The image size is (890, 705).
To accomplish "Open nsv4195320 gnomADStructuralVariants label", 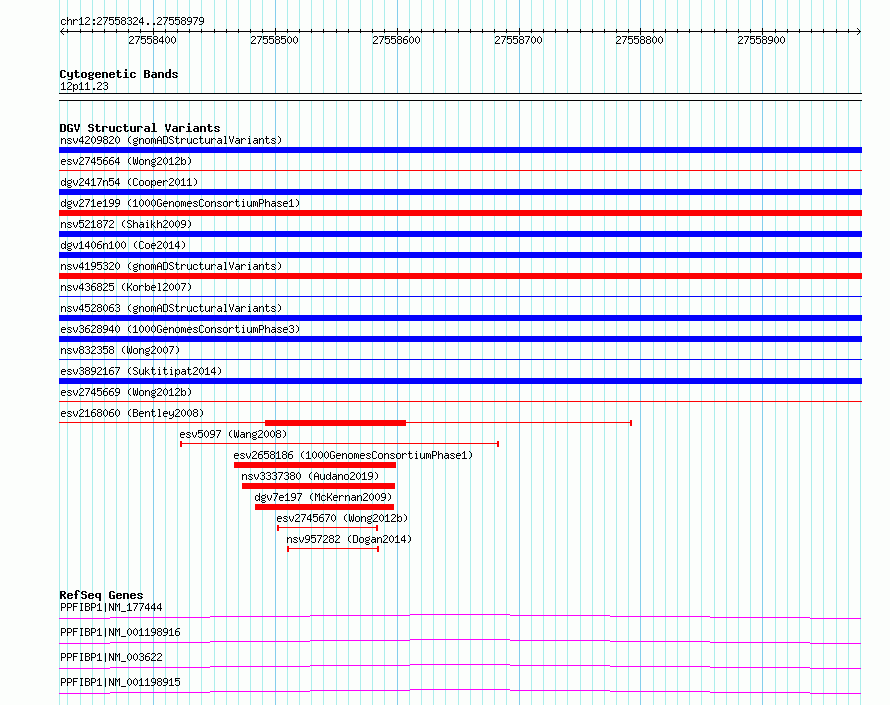I will pyautogui.click(x=171, y=266).
